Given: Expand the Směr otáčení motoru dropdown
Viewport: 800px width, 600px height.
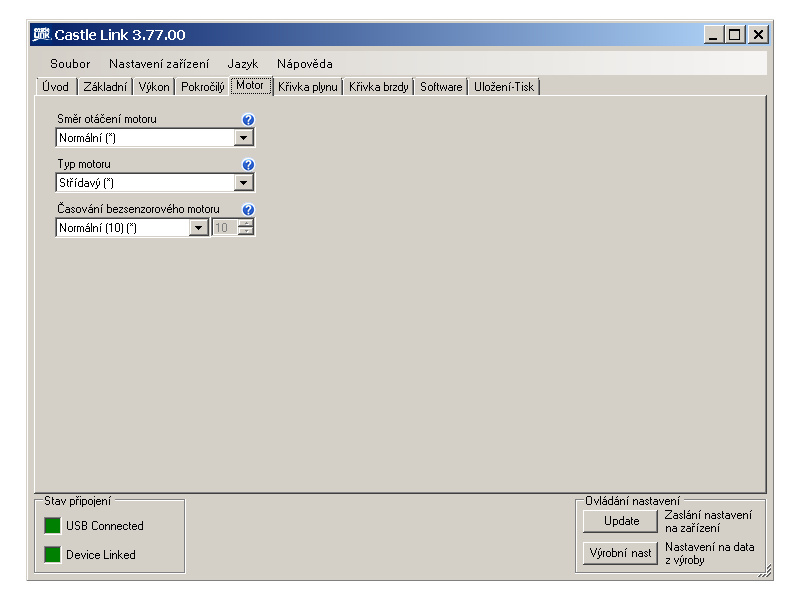Looking at the screenshot, I should [x=244, y=138].
